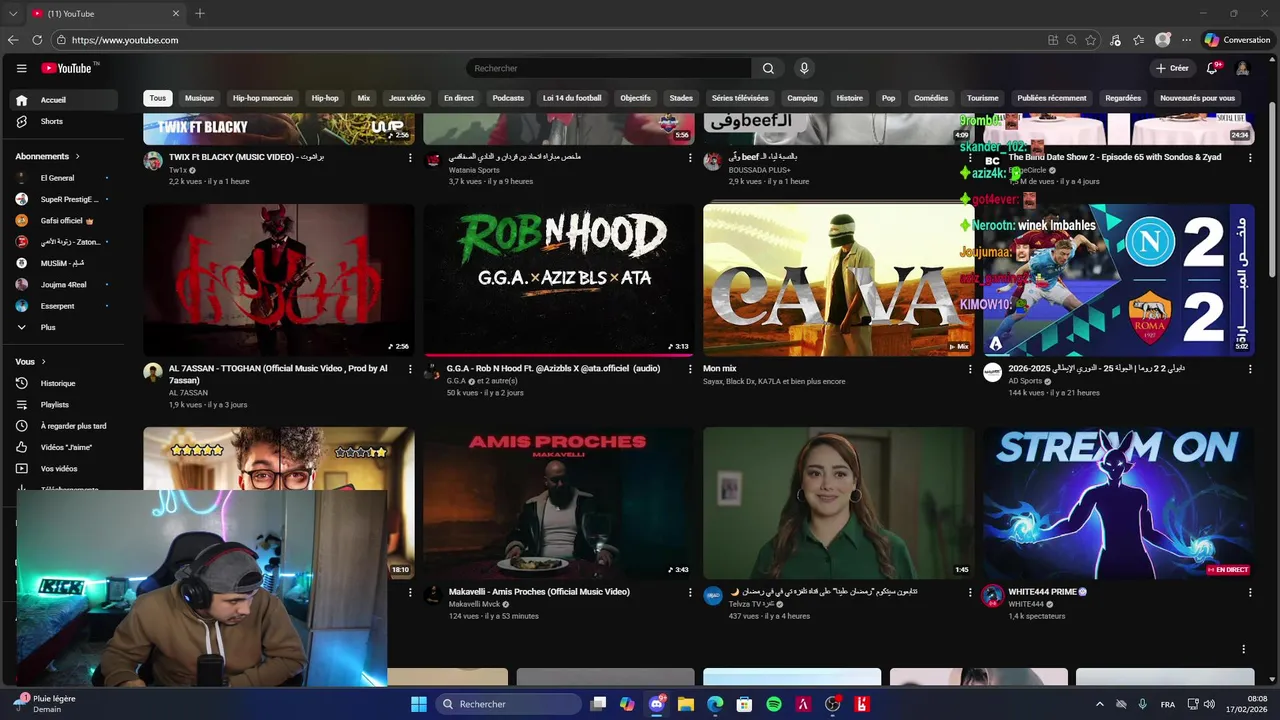Select the Tous filter chip

(x=158, y=98)
